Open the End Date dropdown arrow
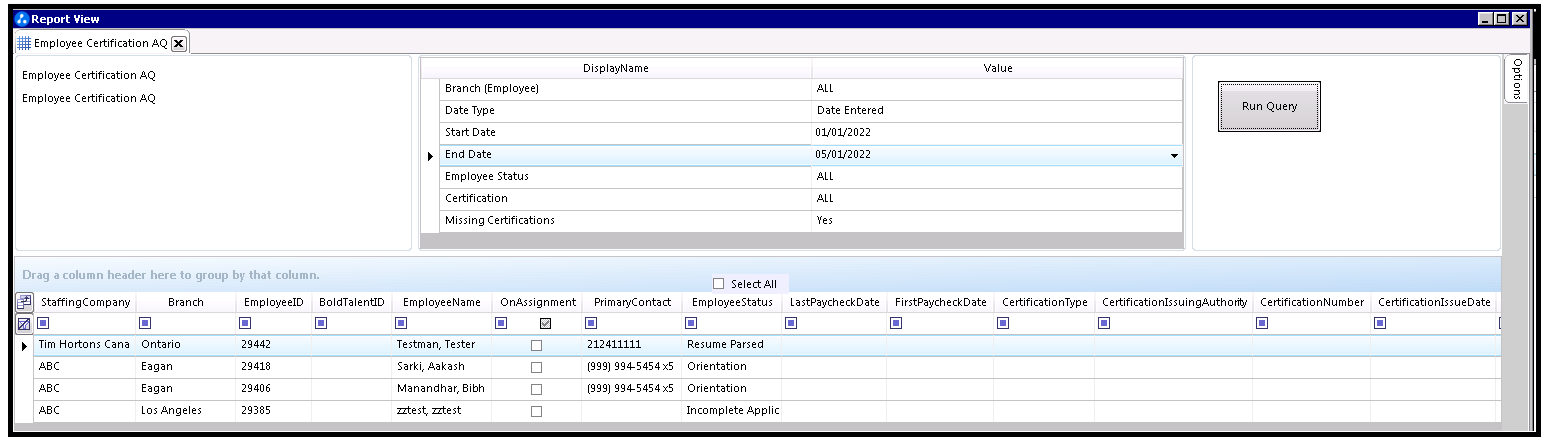This screenshot has width=1551, height=443. point(1173,155)
